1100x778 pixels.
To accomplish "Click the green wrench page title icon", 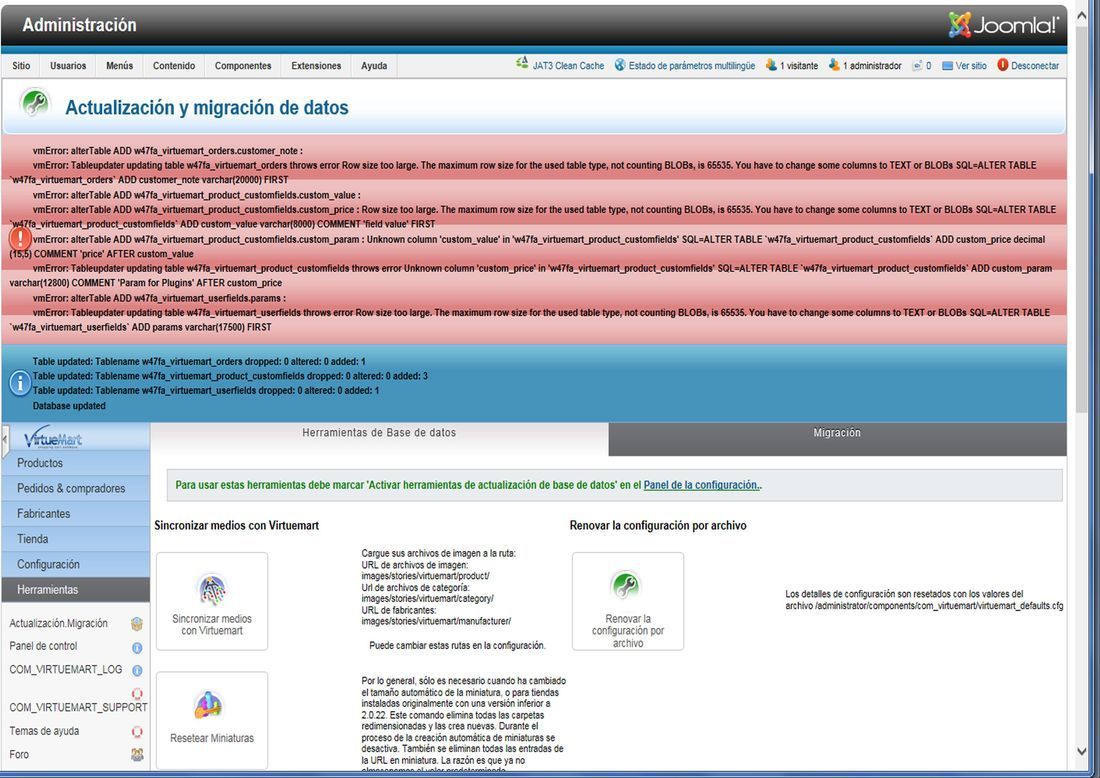I will coord(35,103).
